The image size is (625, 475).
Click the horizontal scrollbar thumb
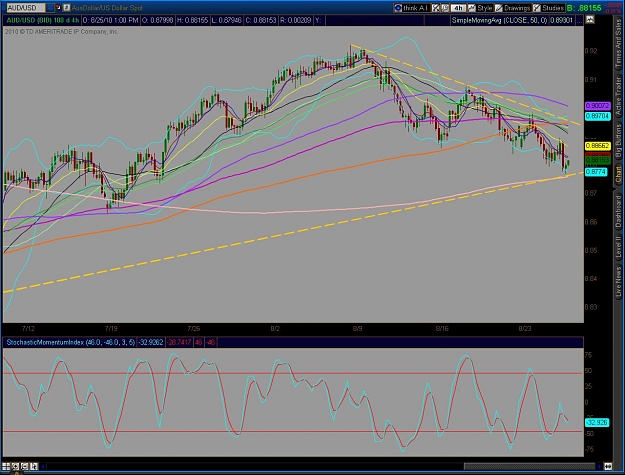tap(529, 466)
